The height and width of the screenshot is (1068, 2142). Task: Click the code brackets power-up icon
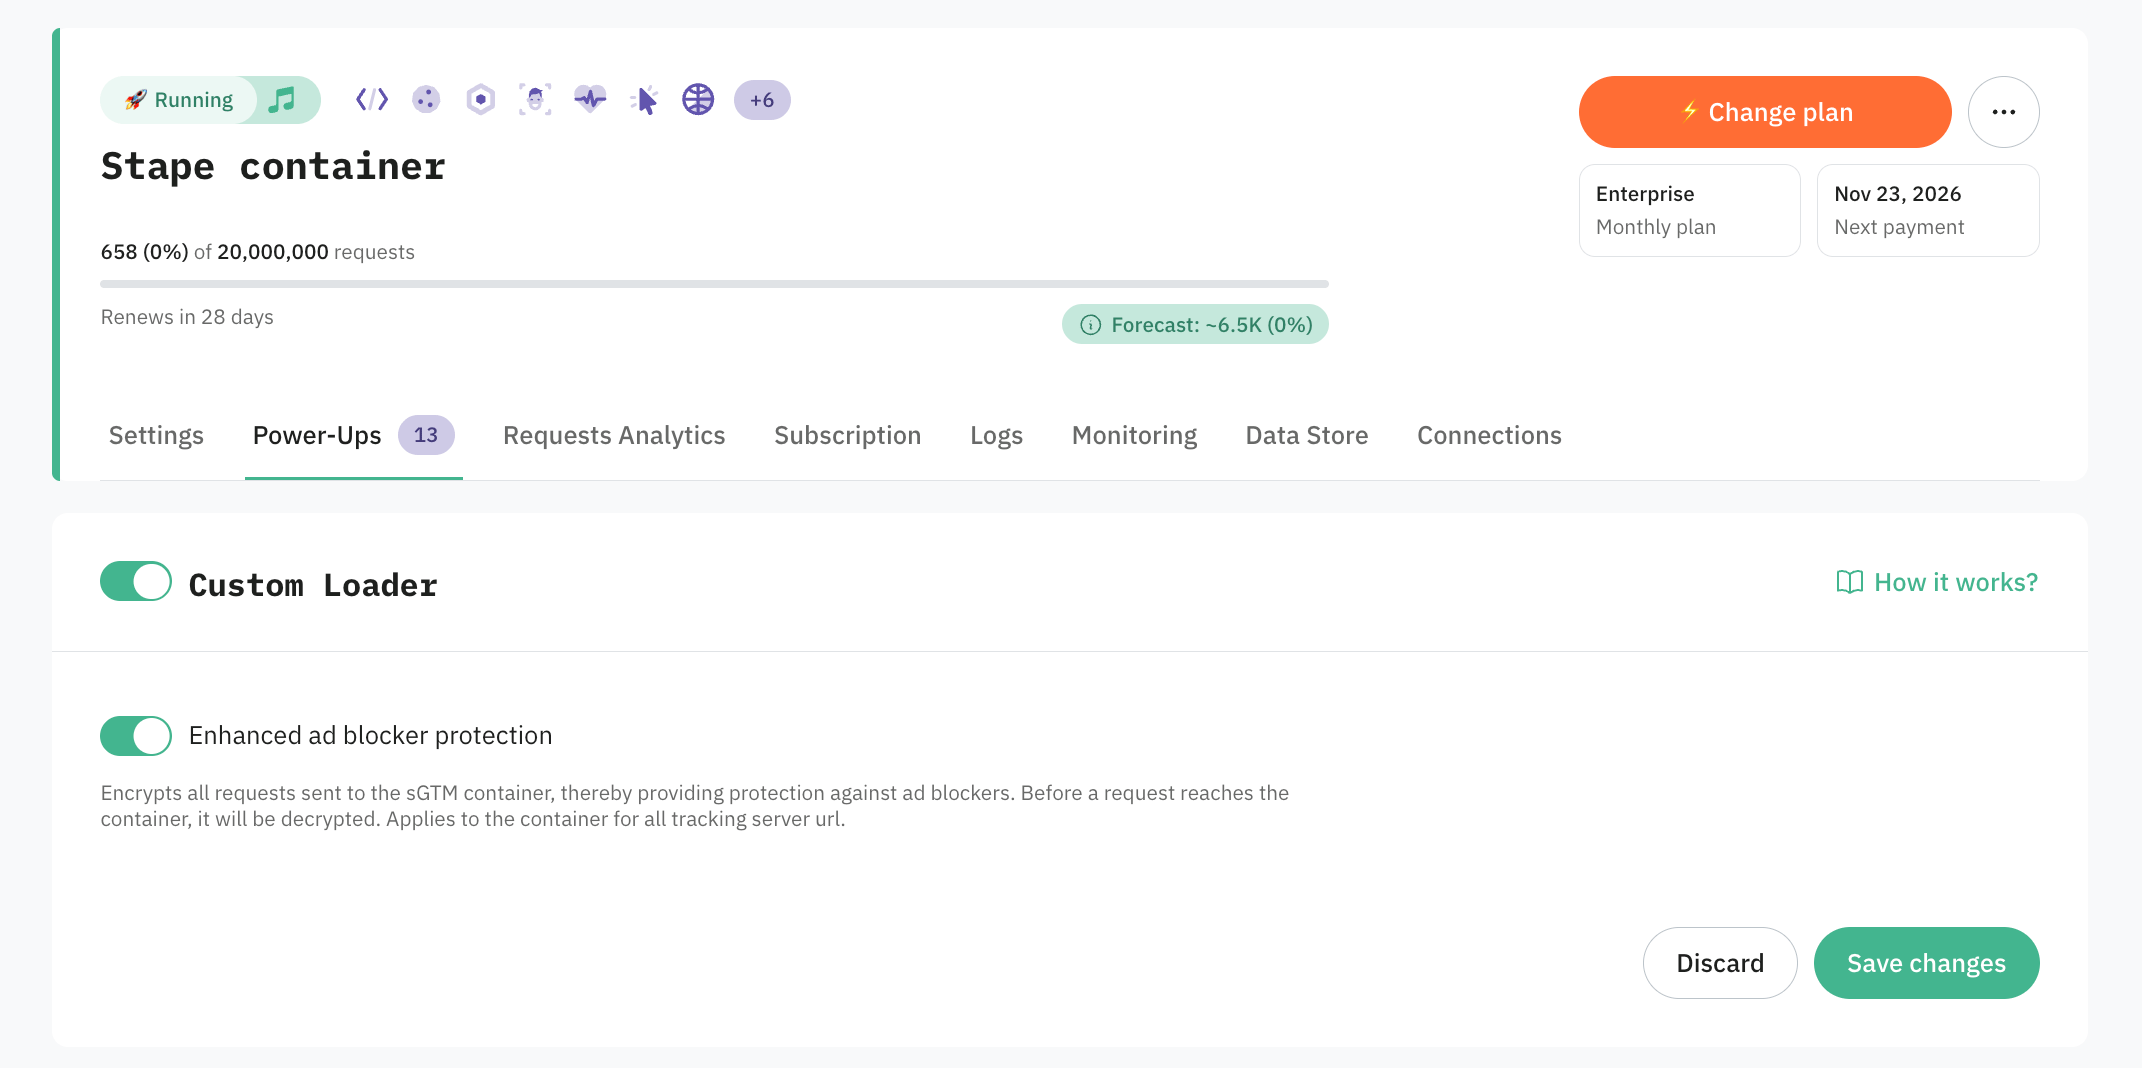372,99
